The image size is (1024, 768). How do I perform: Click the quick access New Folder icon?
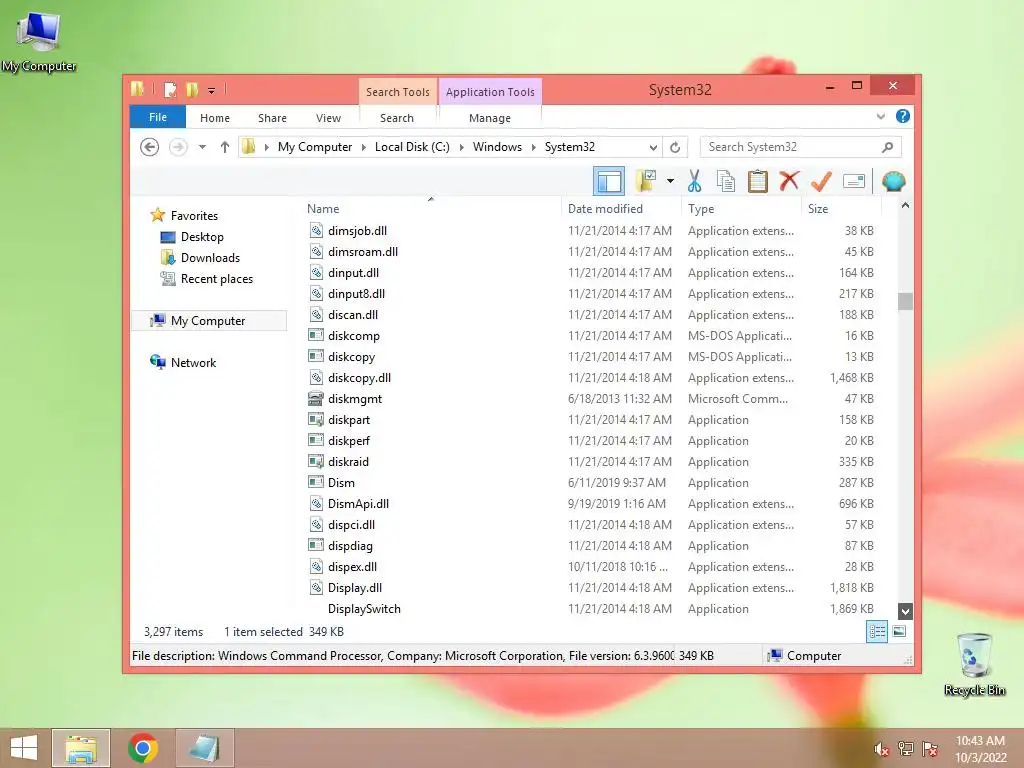[x=191, y=89]
